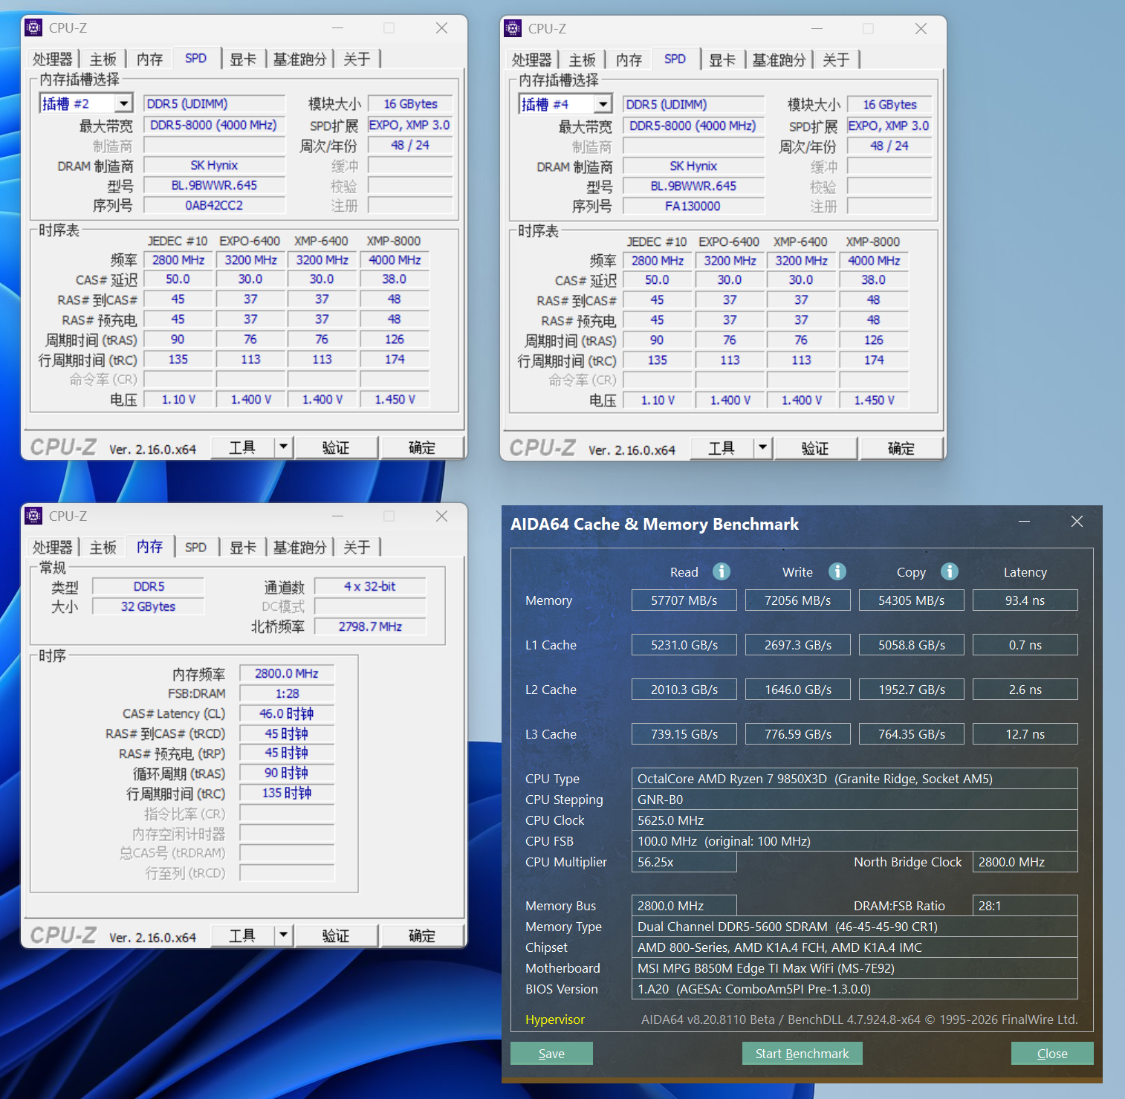The width and height of the screenshot is (1125, 1099).
Task: Minimize the AIDA64 benchmark window
Action: tap(1025, 522)
